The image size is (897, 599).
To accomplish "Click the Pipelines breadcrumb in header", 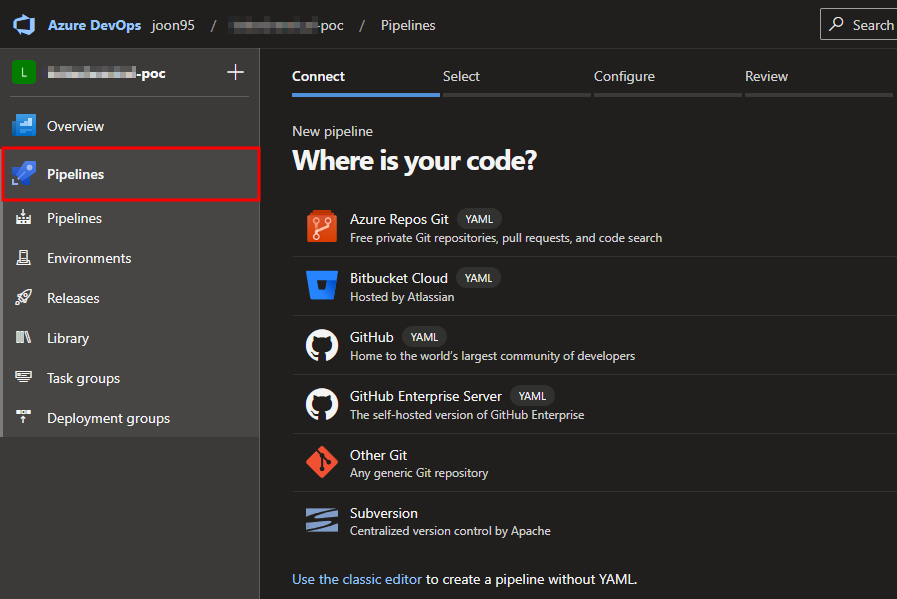I will [x=408, y=25].
